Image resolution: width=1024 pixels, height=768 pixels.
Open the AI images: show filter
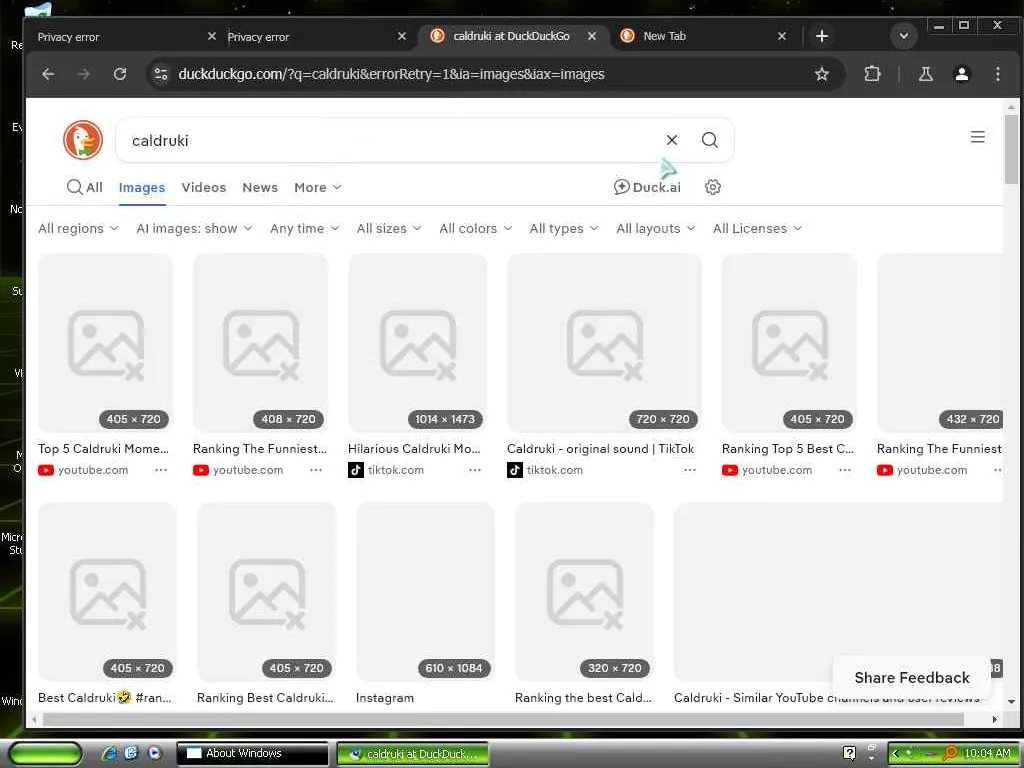(x=194, y=229)
